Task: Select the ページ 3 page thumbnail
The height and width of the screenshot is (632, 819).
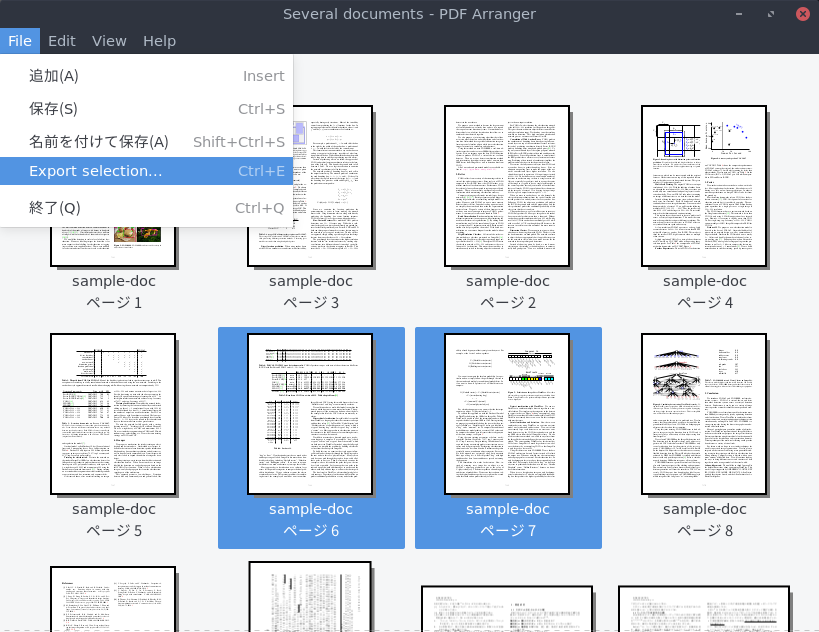Action: click(310, 186)
